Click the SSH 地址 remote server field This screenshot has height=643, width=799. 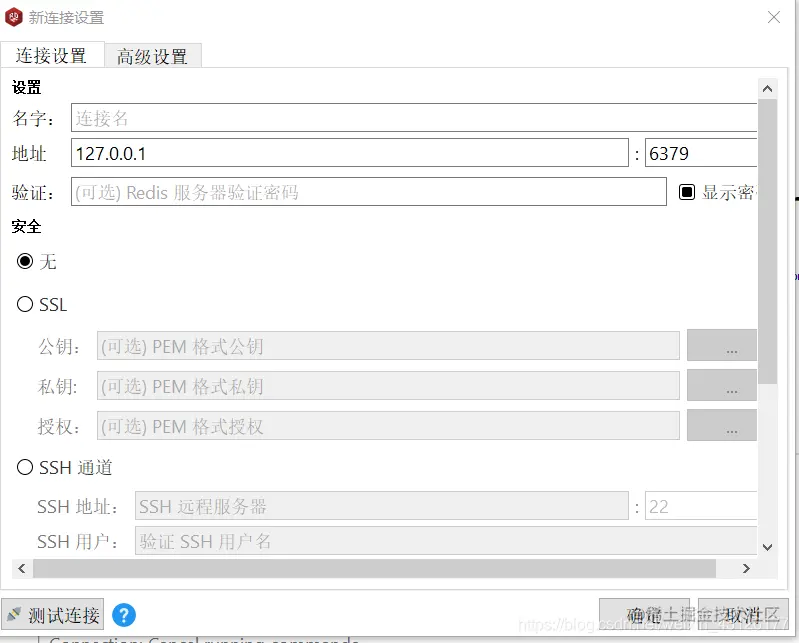382,506
